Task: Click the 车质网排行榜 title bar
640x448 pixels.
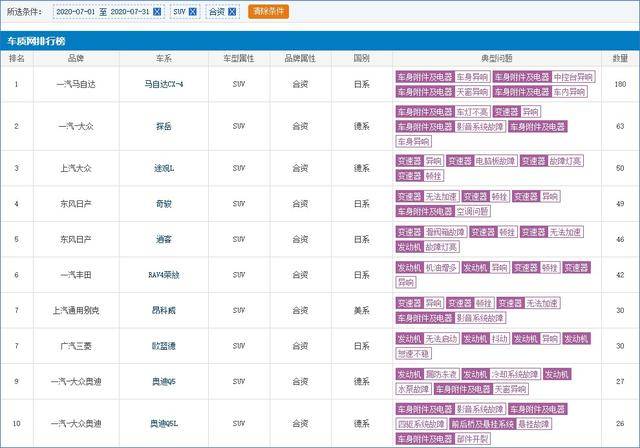Action: pos(320,41)
